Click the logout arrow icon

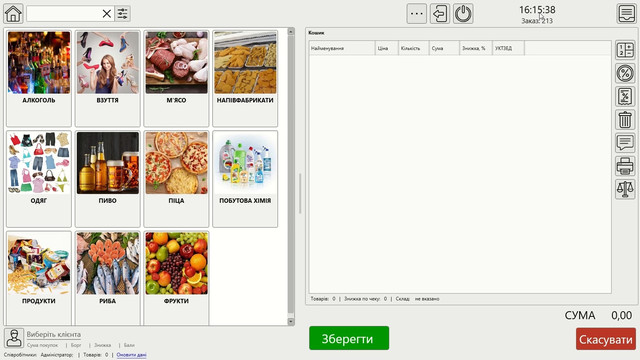440,14
